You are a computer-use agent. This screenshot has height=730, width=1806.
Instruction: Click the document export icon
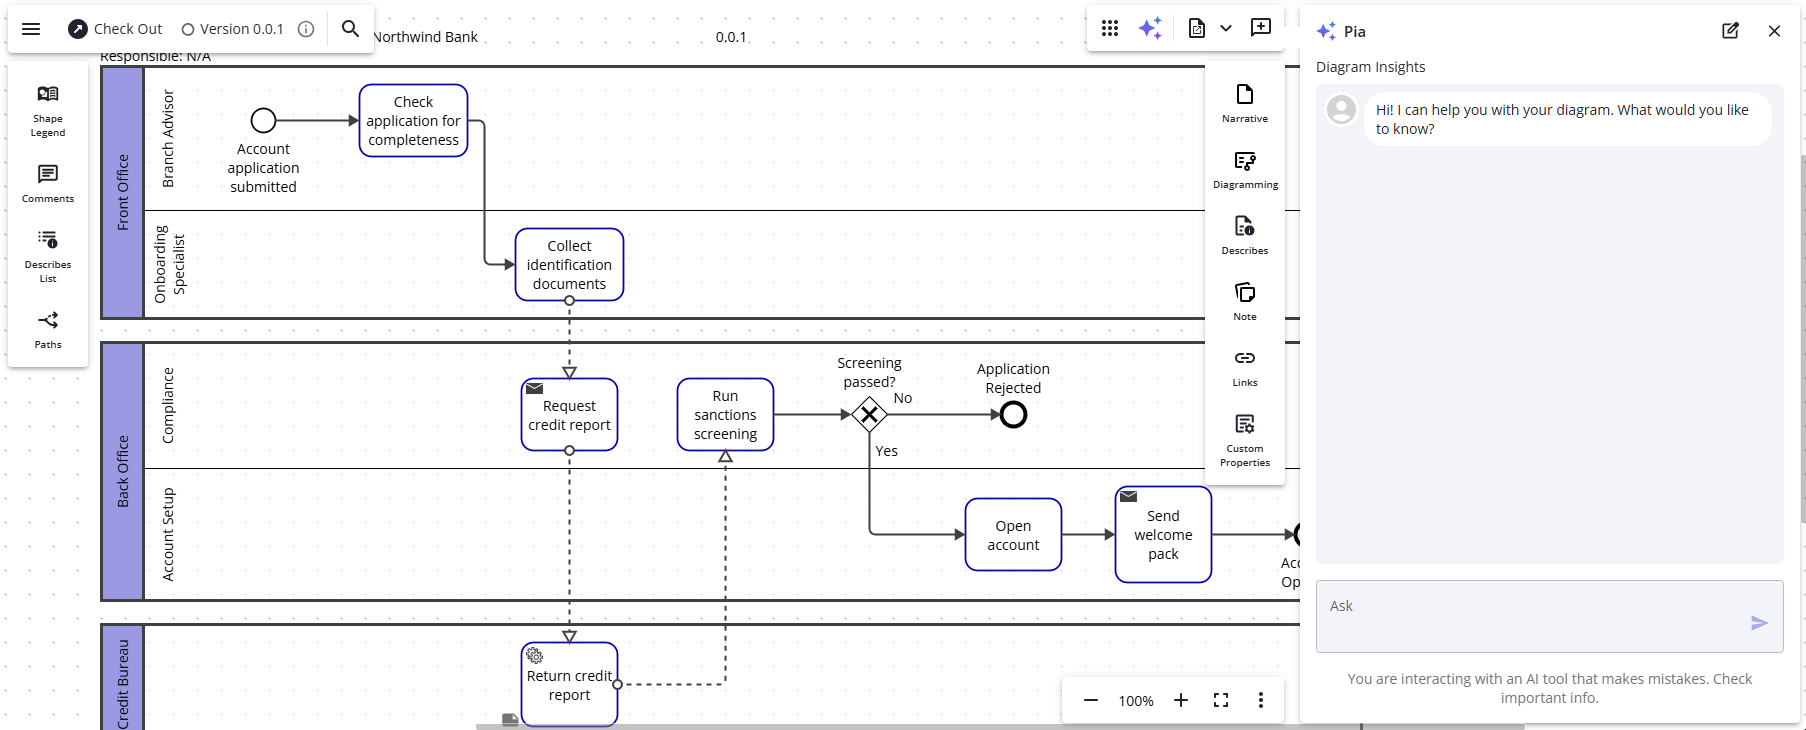[1197, 28]
